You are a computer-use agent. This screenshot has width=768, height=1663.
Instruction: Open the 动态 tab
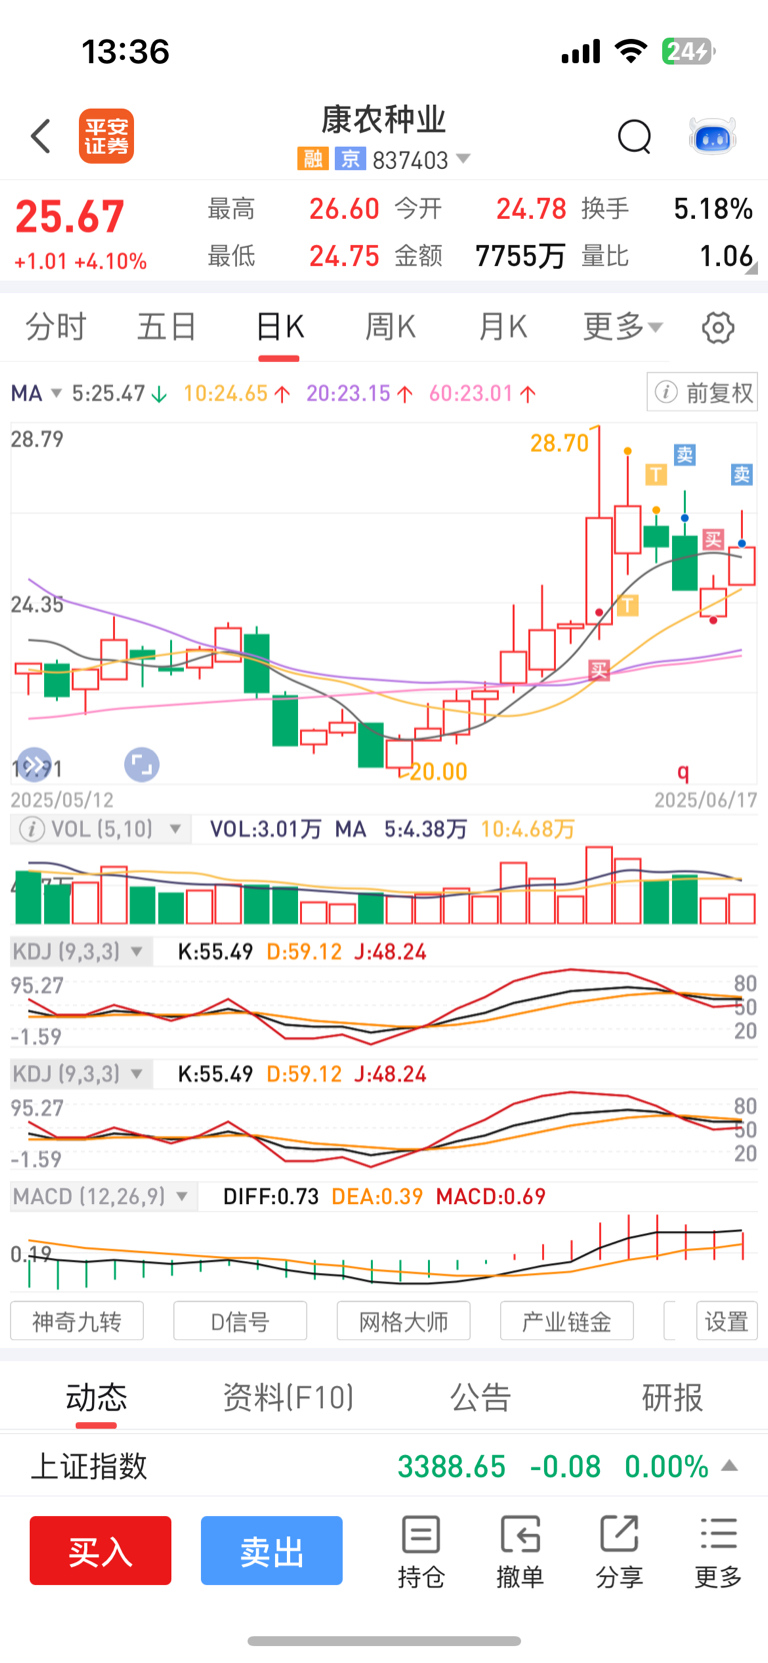point(96,1397)
